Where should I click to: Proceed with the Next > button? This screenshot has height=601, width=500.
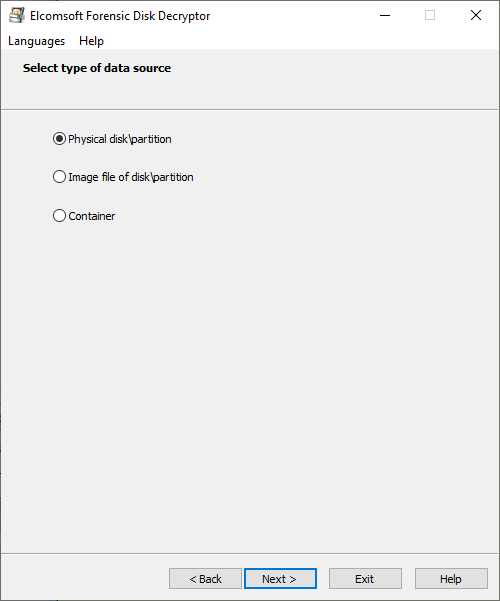point(280,578)
